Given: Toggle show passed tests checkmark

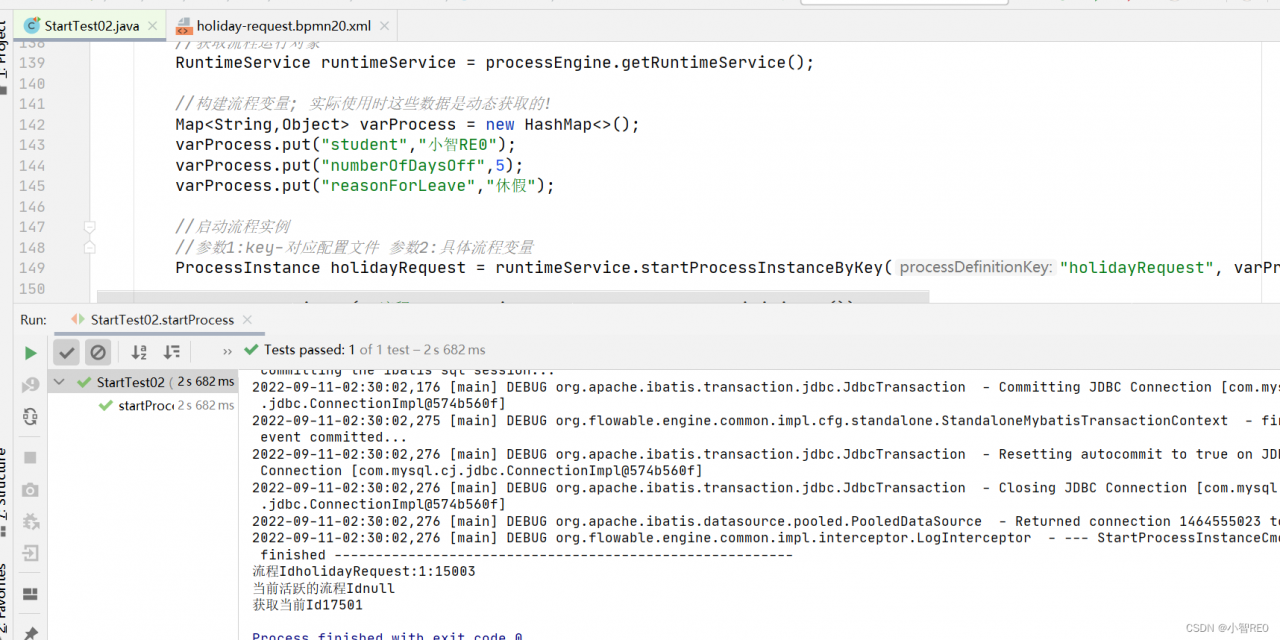Looking at the screenshot, I should tap(66, 351).
